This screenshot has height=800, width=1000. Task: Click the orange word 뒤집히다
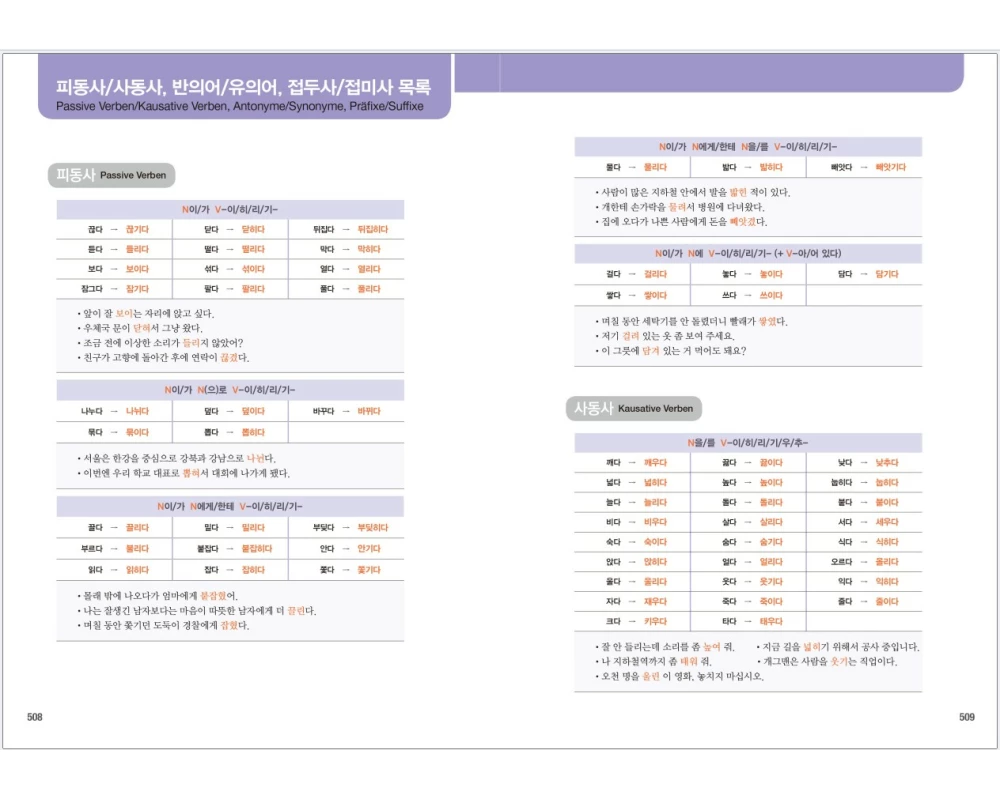pos(372,229)
